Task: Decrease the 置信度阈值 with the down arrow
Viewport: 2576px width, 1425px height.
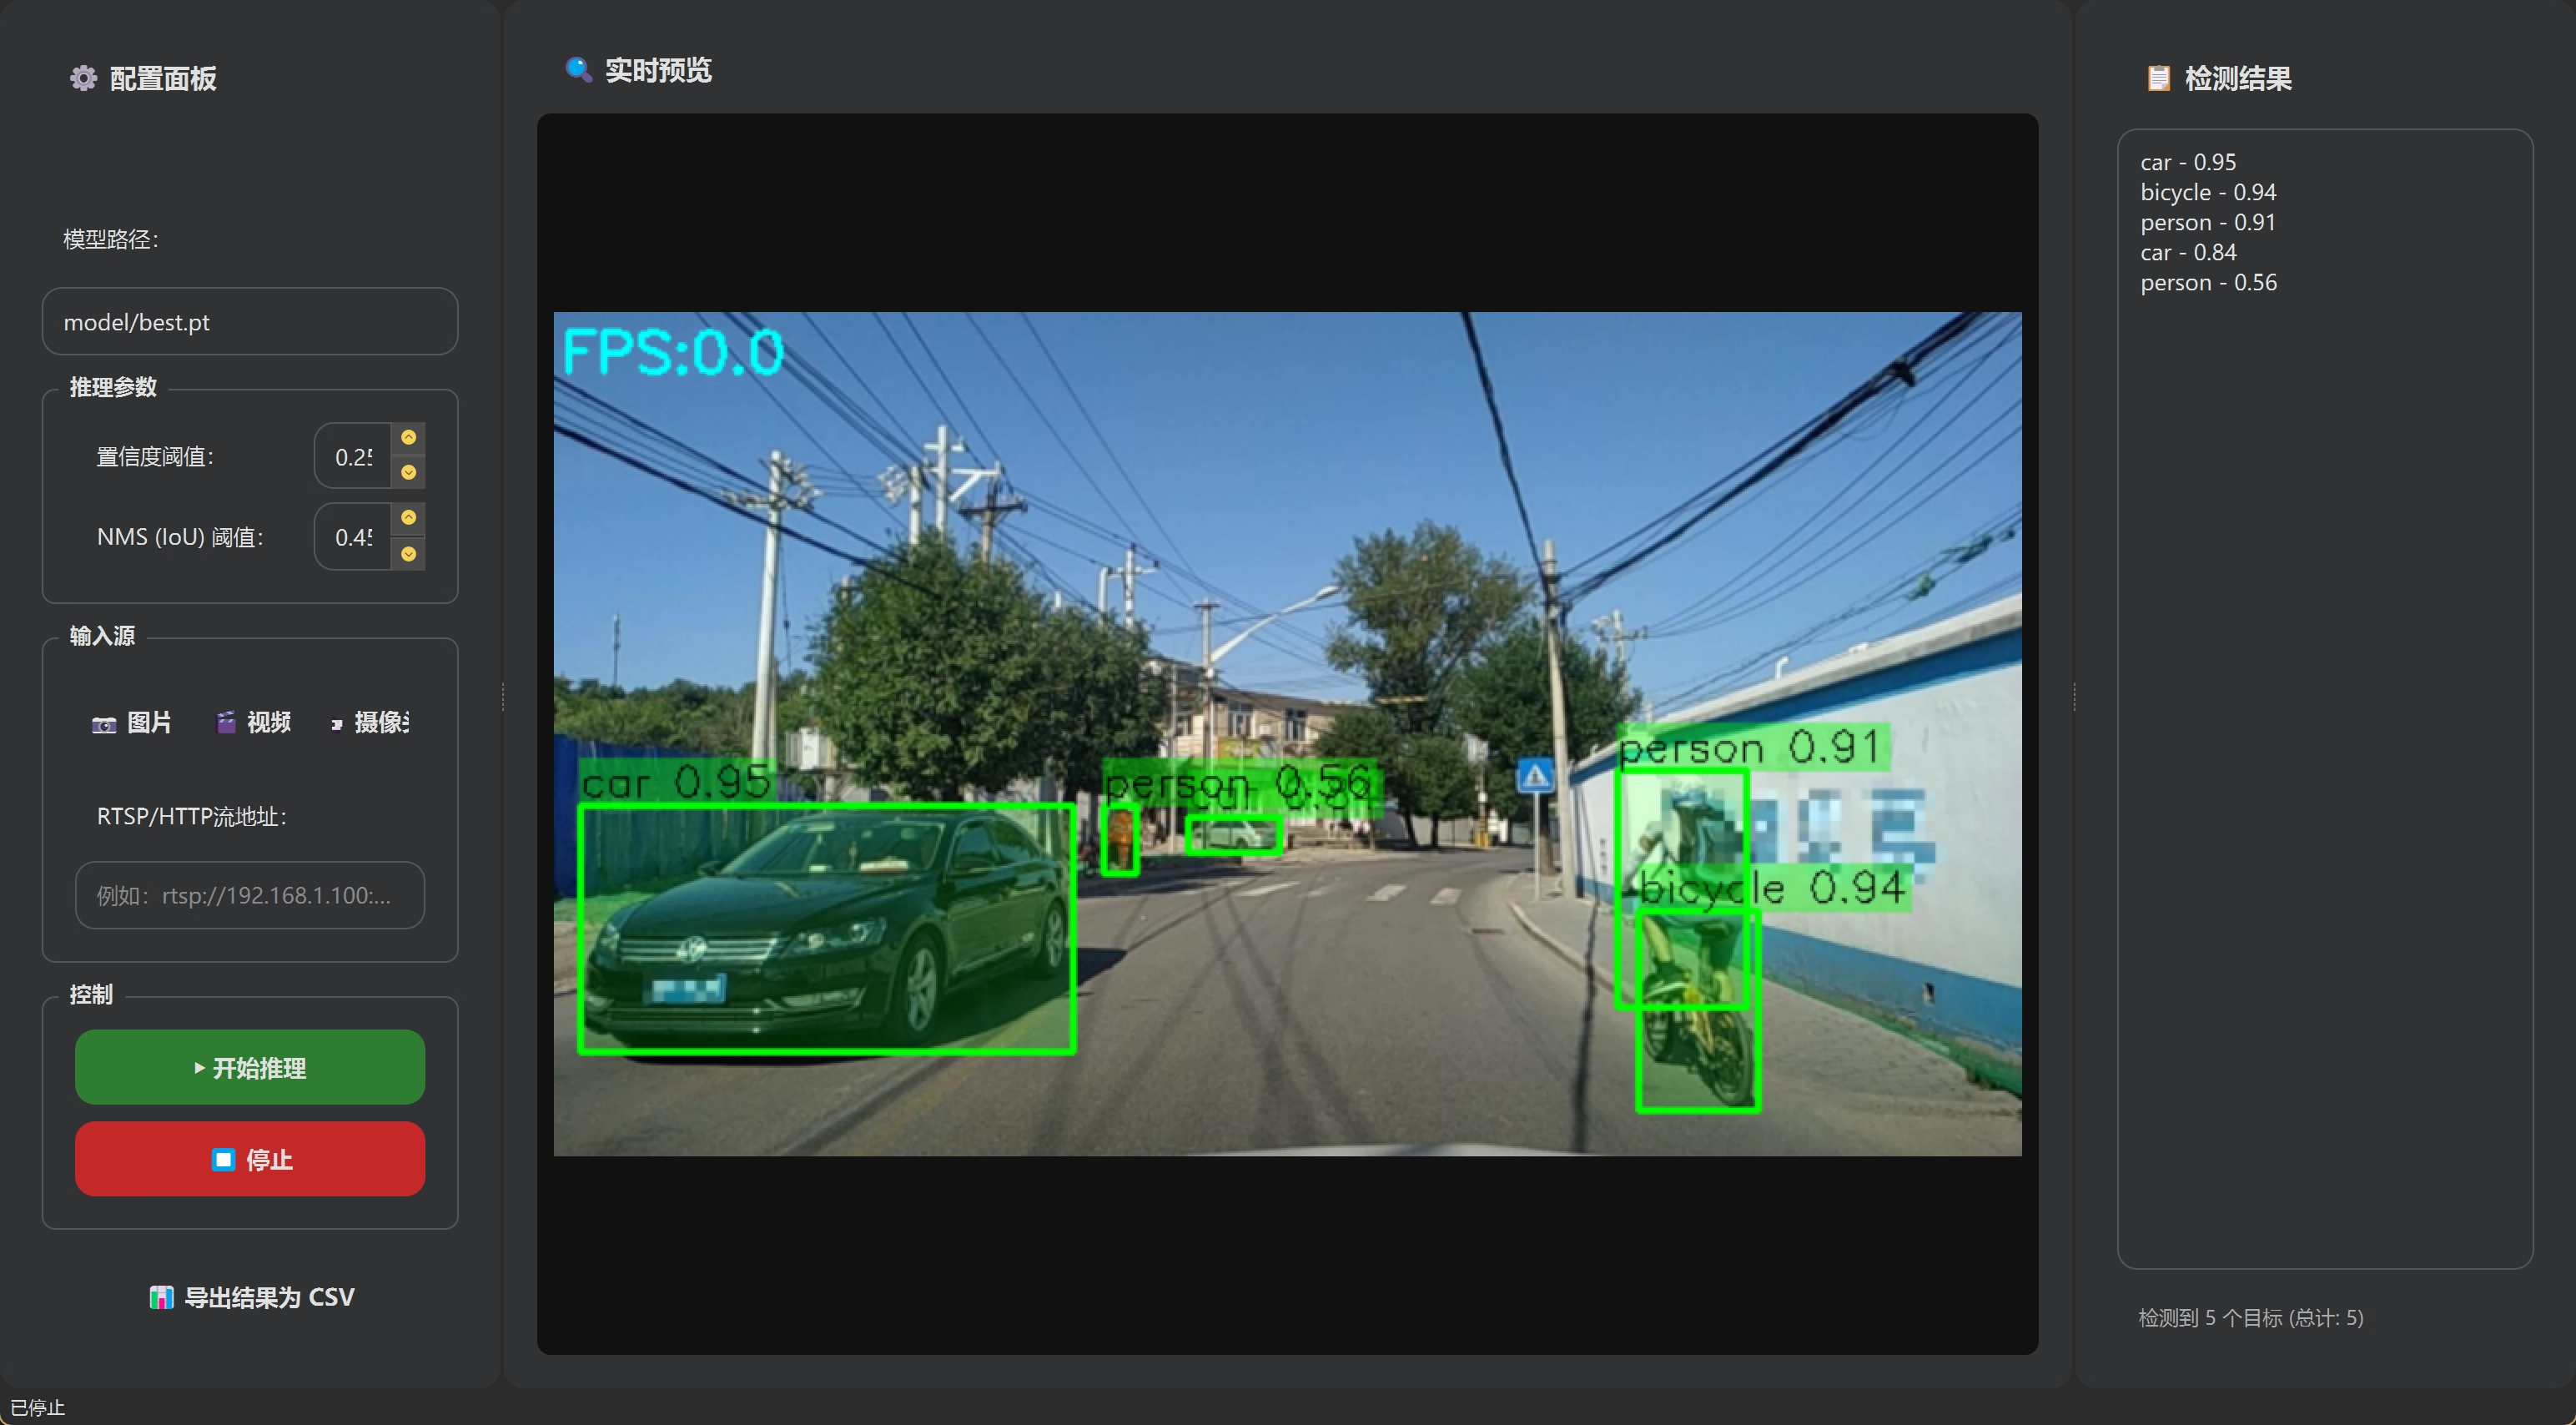Action: [x=408, y=472]
